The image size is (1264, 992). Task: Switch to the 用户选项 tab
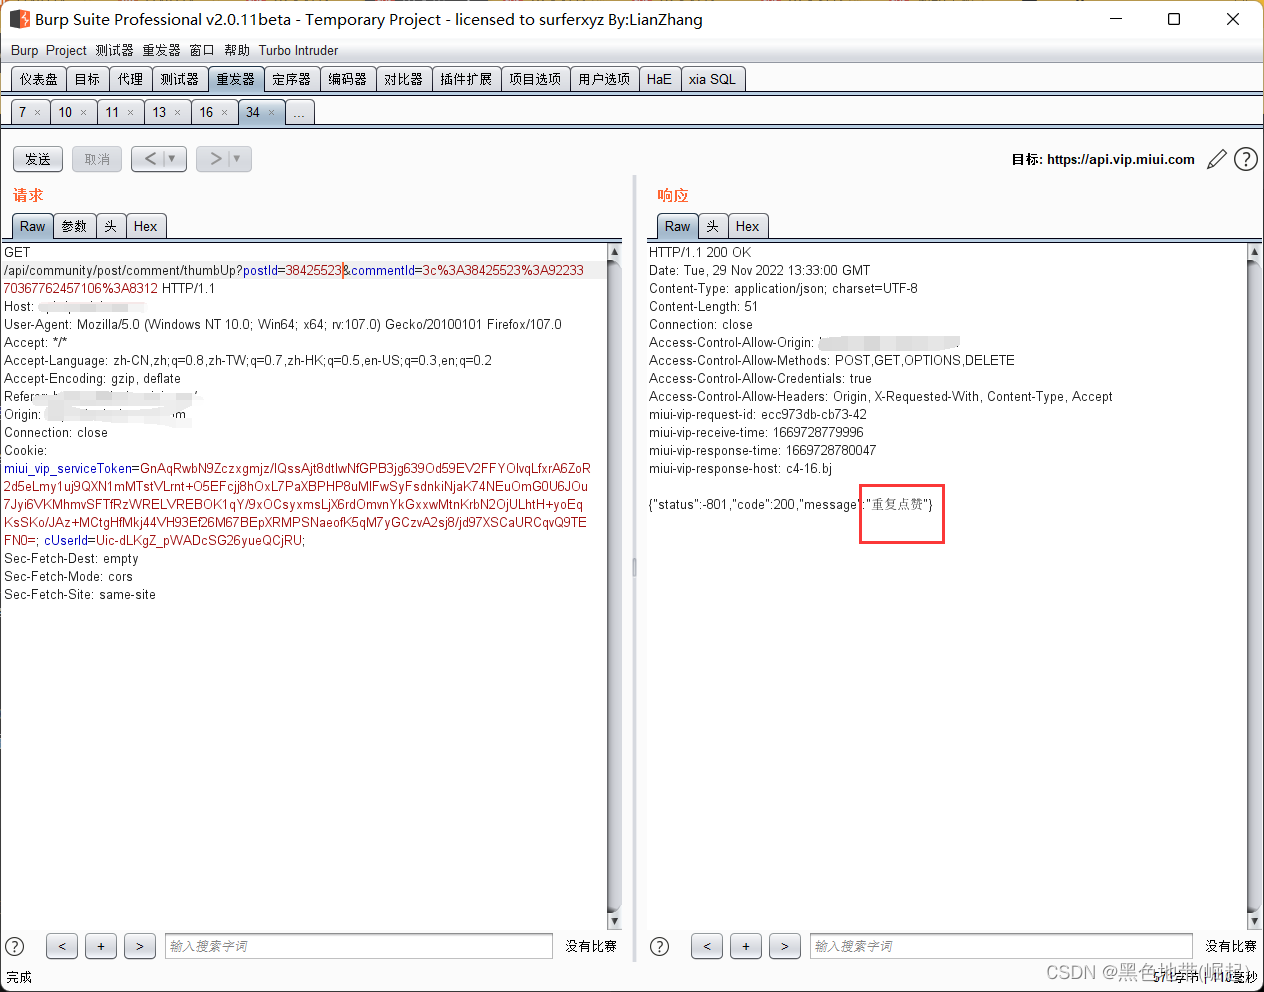point(604,79)
